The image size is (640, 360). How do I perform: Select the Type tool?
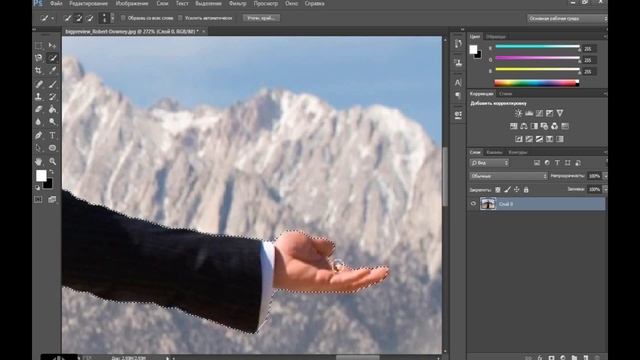[52, 135]
